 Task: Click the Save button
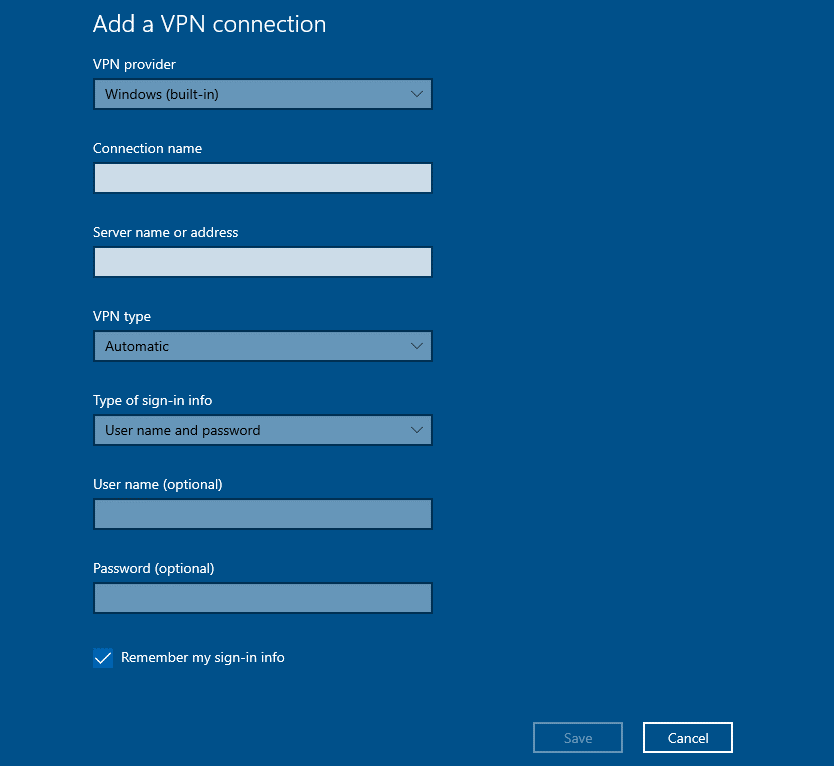[577, 737]
